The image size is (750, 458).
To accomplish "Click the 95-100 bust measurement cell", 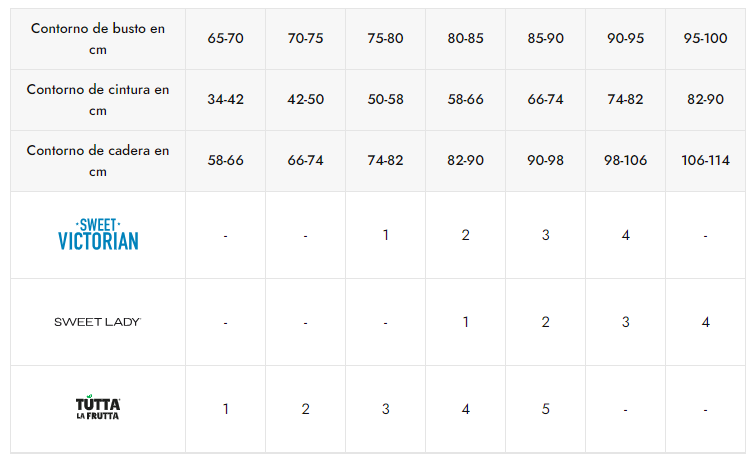I will pos(705,39).
